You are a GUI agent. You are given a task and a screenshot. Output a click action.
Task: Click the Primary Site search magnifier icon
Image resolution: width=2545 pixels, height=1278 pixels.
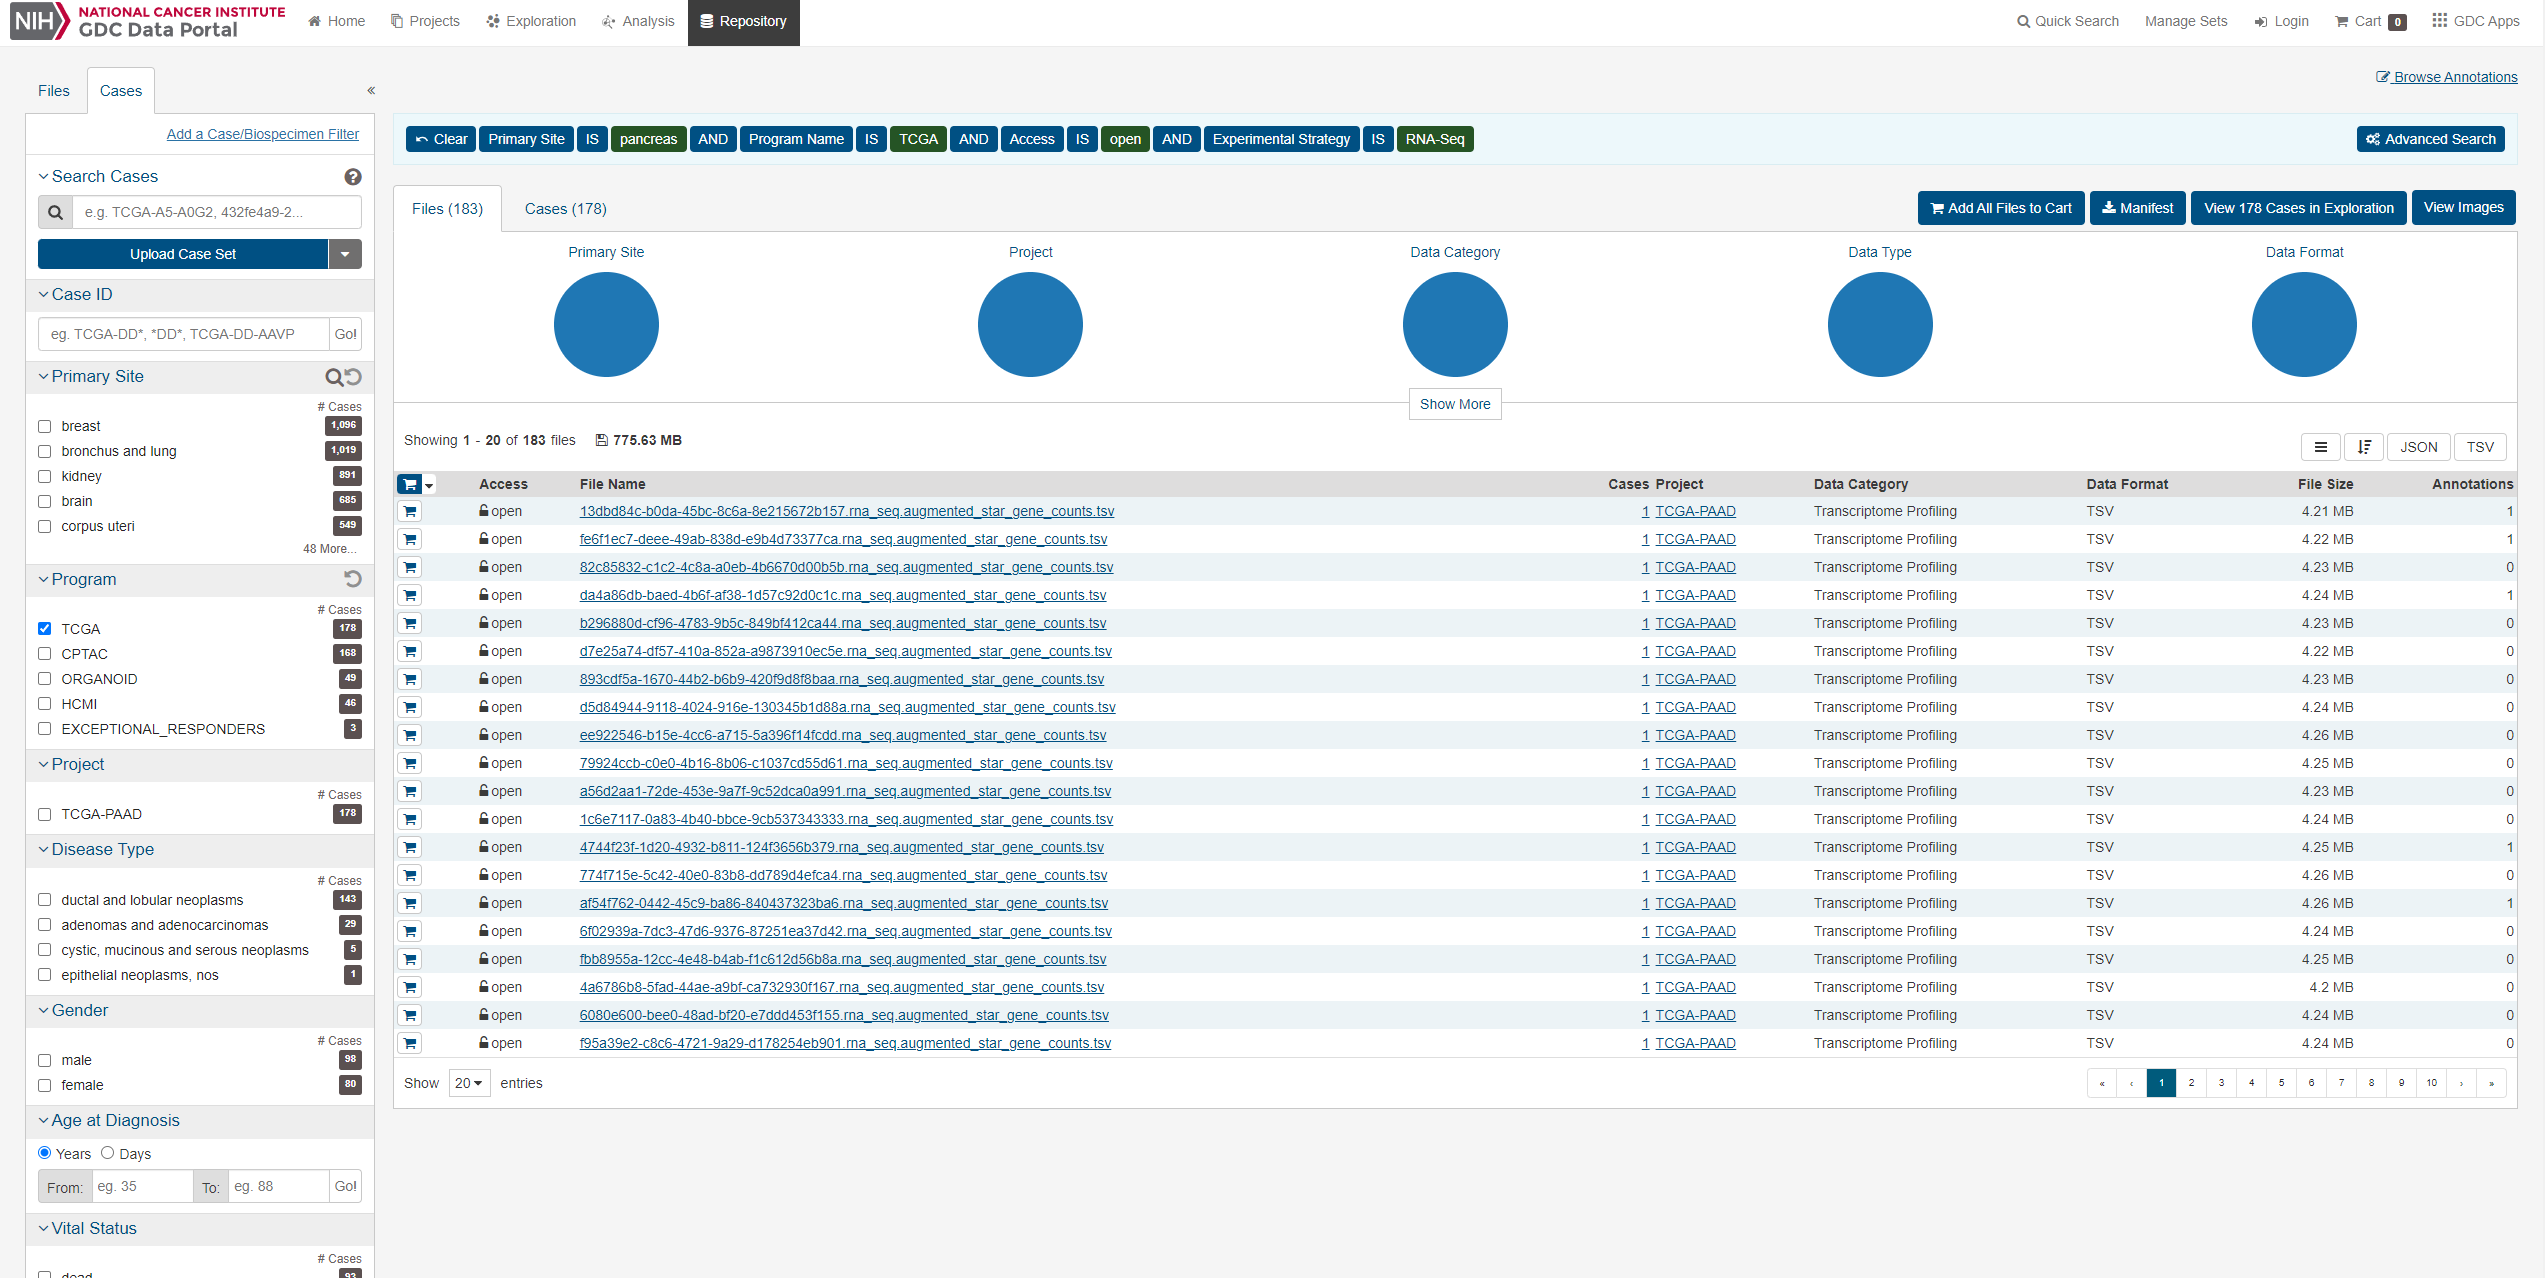pyautogui.click(x=334, y=377)
